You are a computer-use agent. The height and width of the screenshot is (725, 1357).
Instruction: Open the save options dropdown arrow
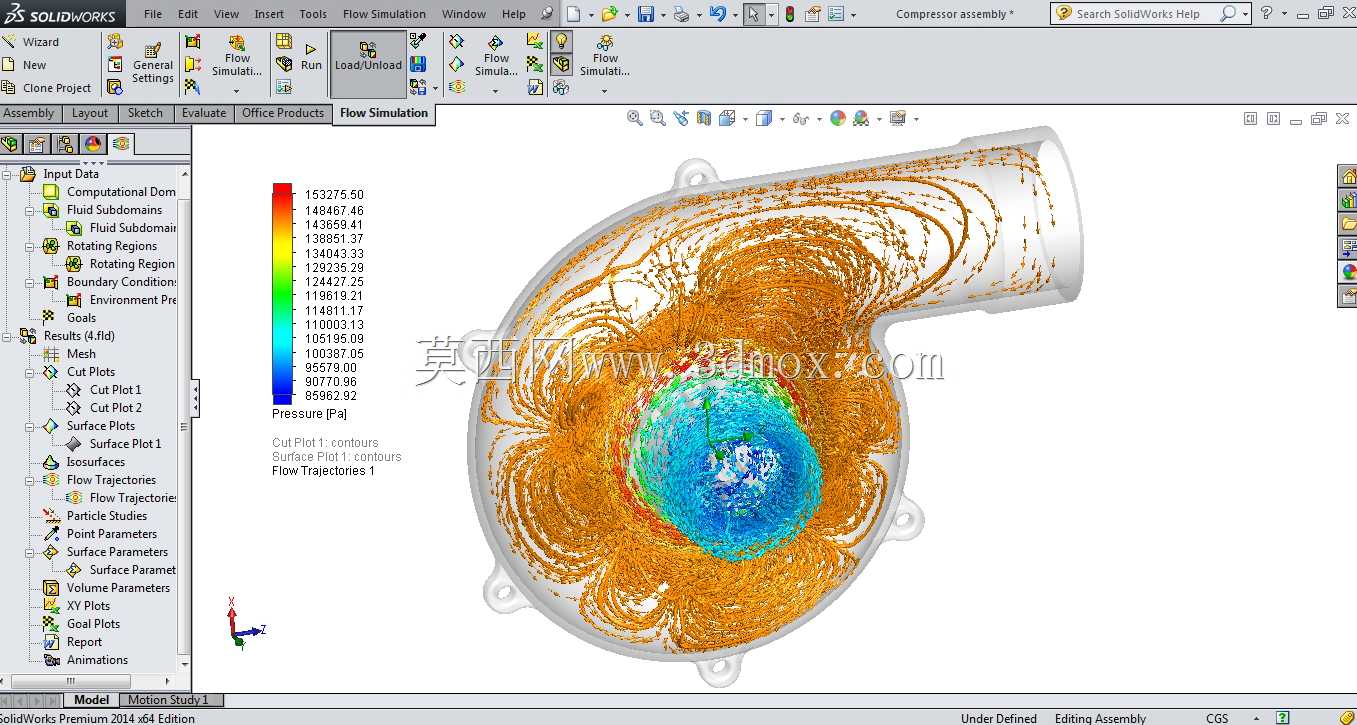click(x=662, y=15)
